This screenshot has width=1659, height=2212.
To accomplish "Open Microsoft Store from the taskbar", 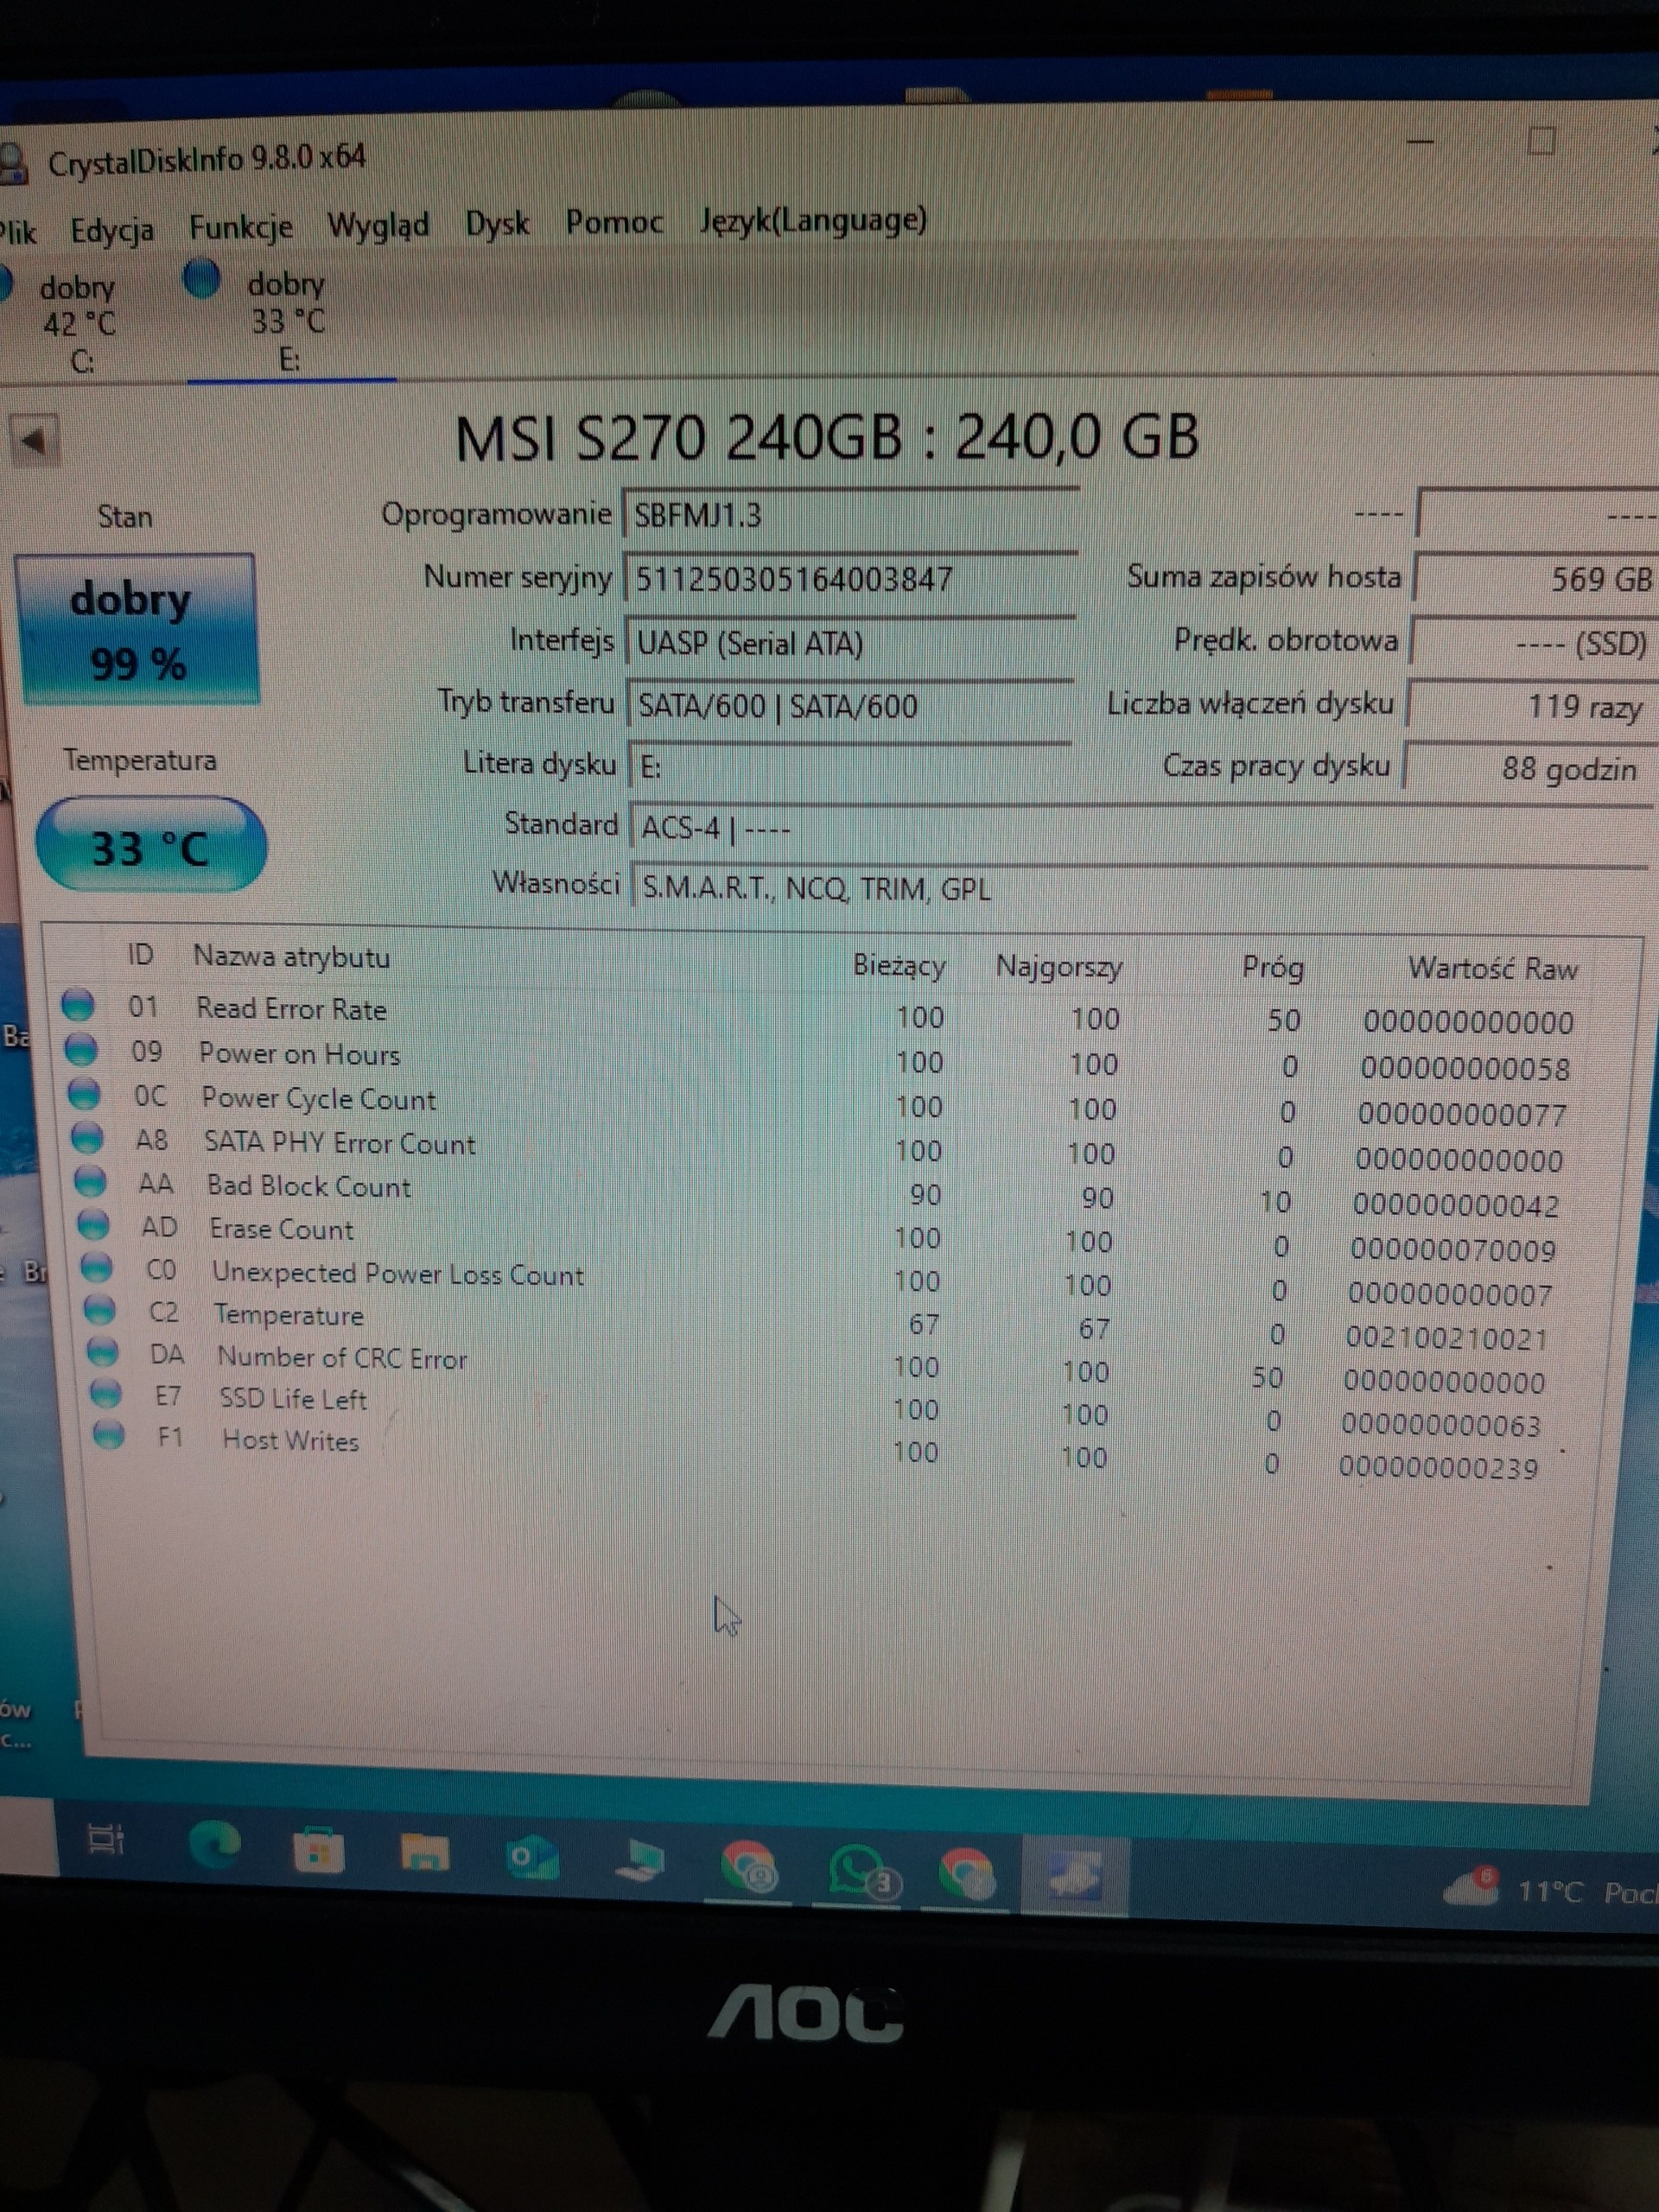I will 318,1852.
